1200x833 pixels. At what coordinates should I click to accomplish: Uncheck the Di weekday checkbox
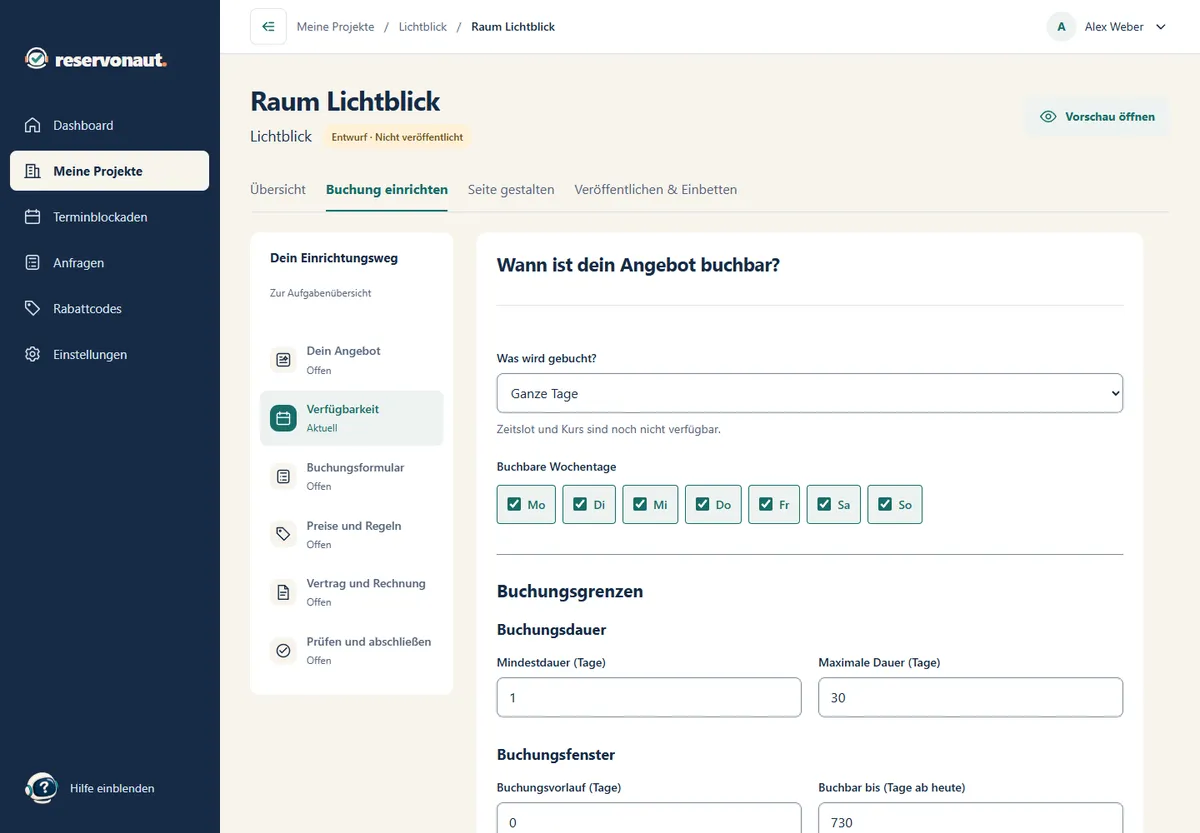[x=579, y=504]
